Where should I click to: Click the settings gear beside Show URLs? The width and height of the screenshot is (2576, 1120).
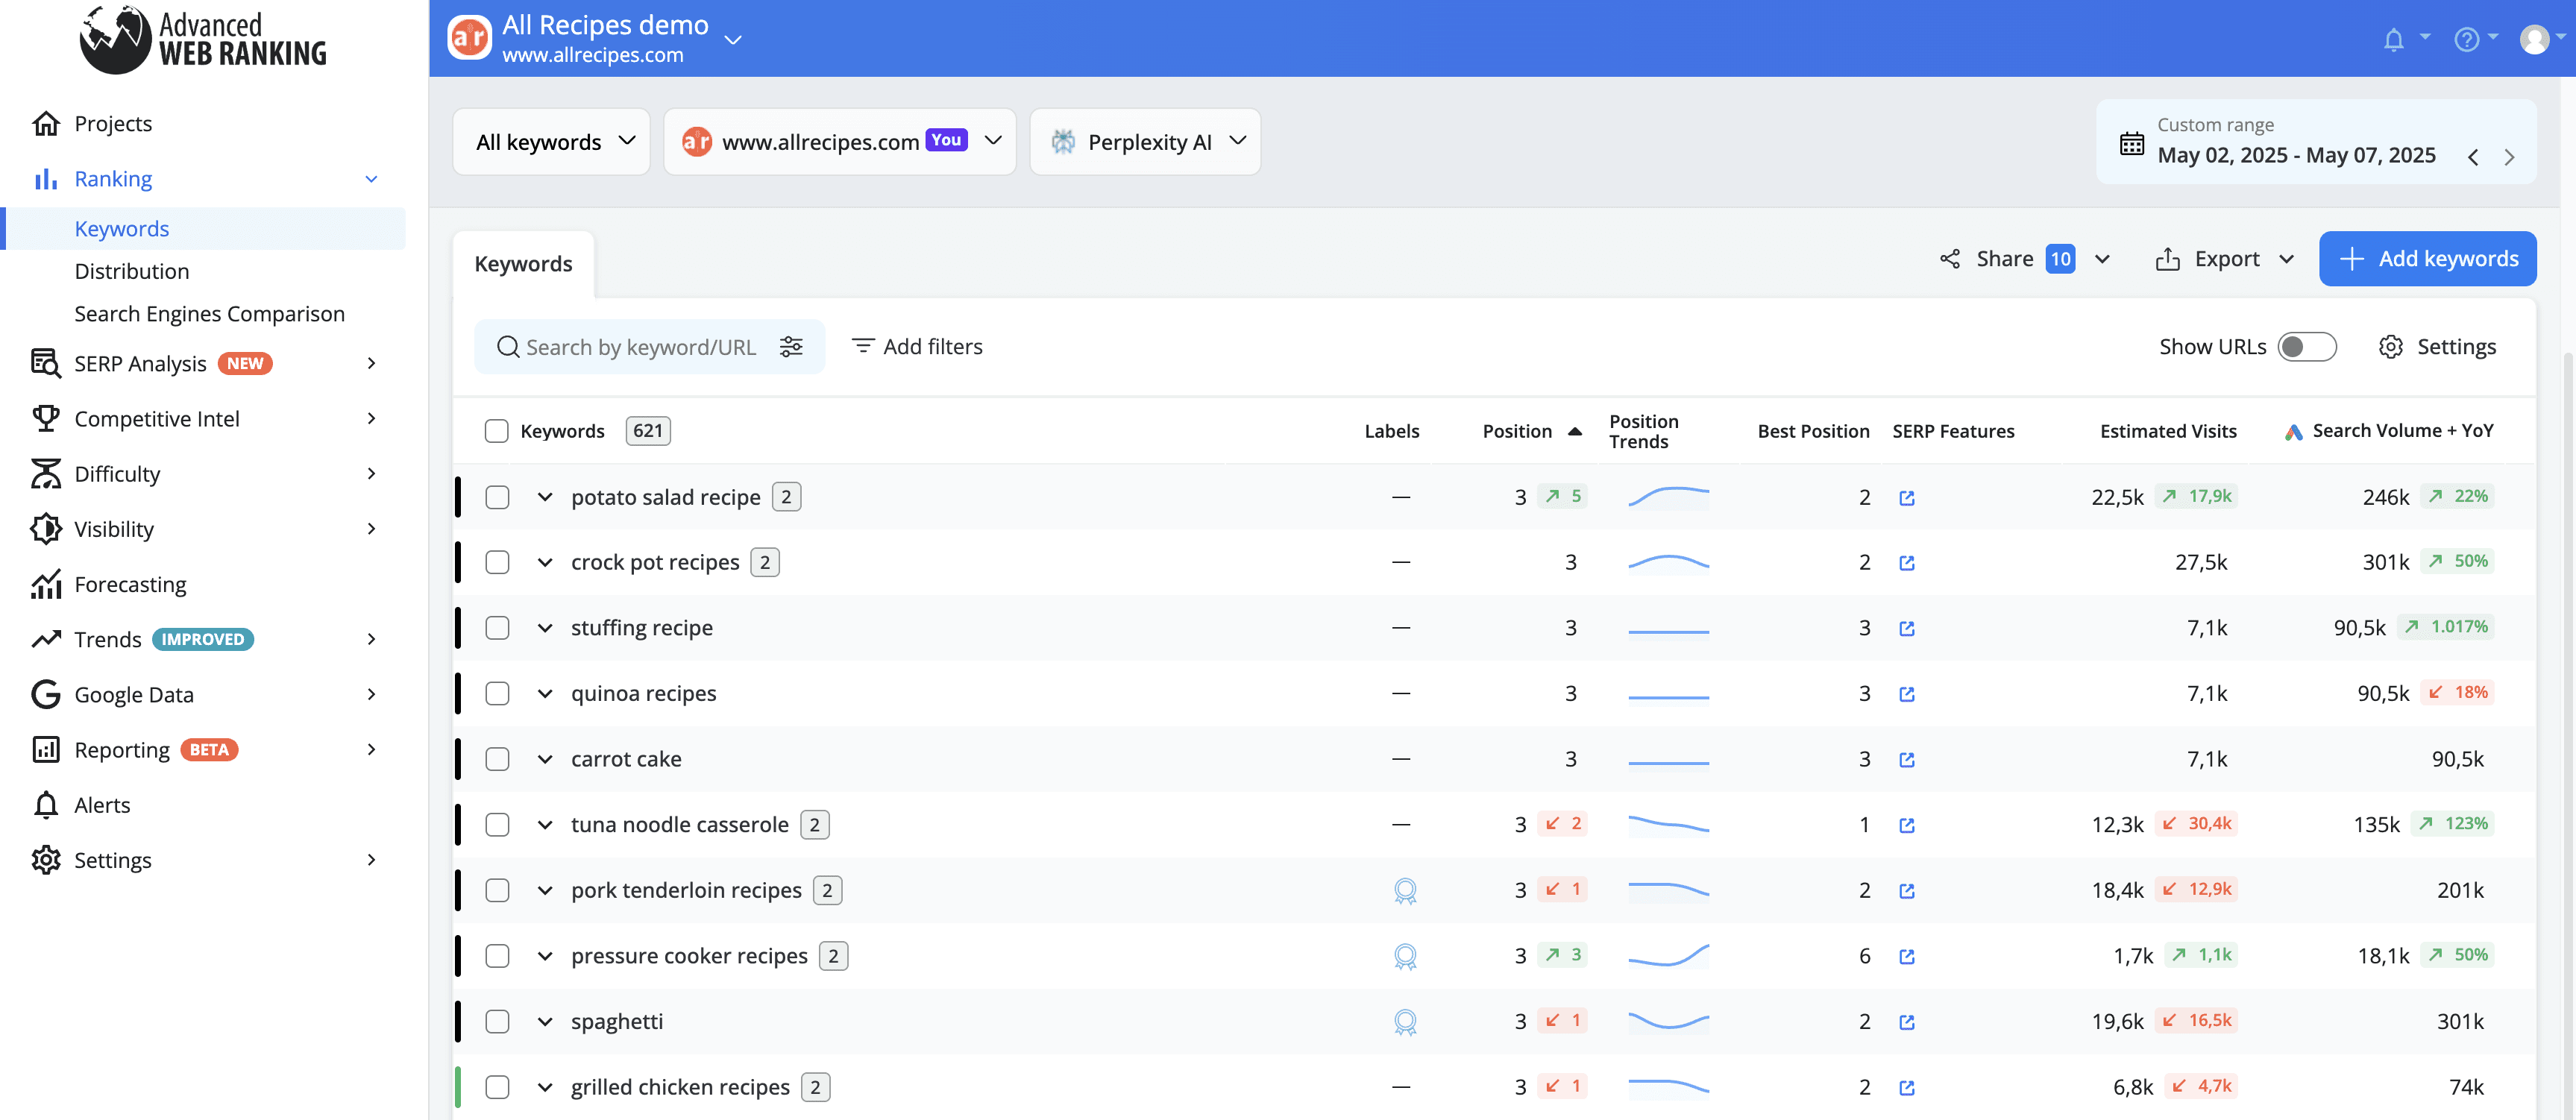[x=2391, y=346]
